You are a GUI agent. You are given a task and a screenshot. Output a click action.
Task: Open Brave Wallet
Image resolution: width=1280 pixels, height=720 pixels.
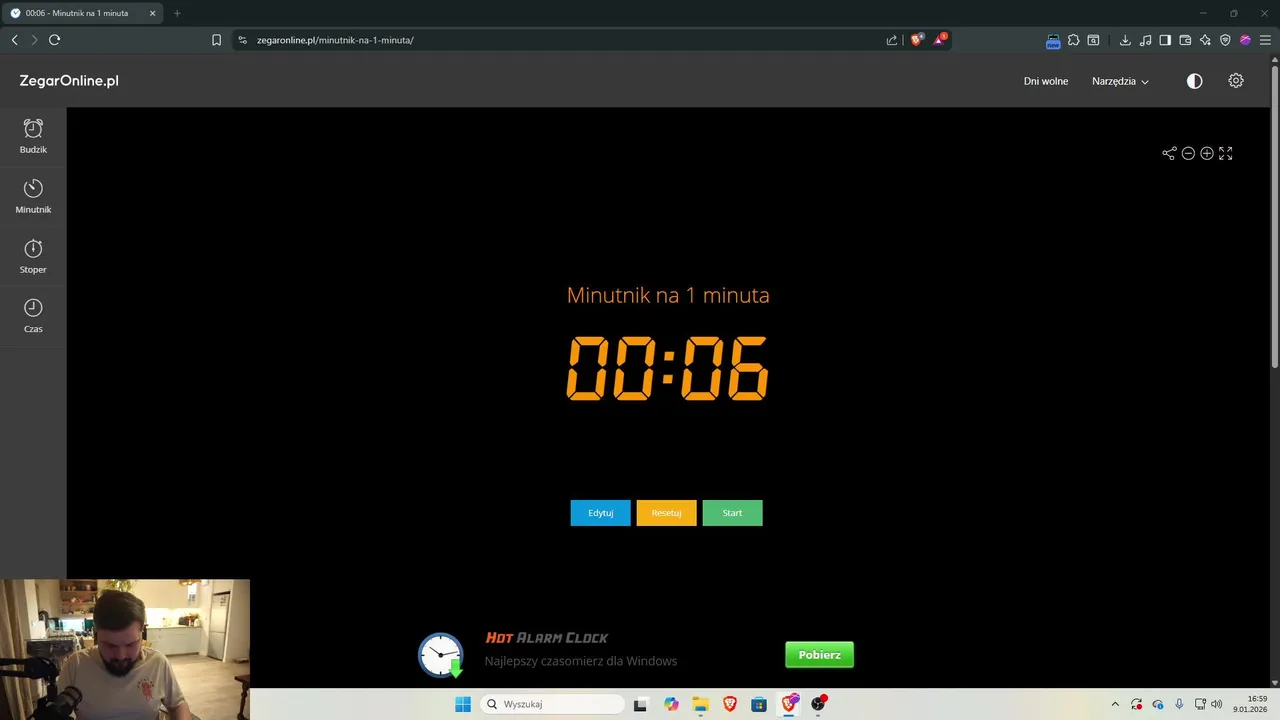pyautogui.click(x=1185, y=40)
